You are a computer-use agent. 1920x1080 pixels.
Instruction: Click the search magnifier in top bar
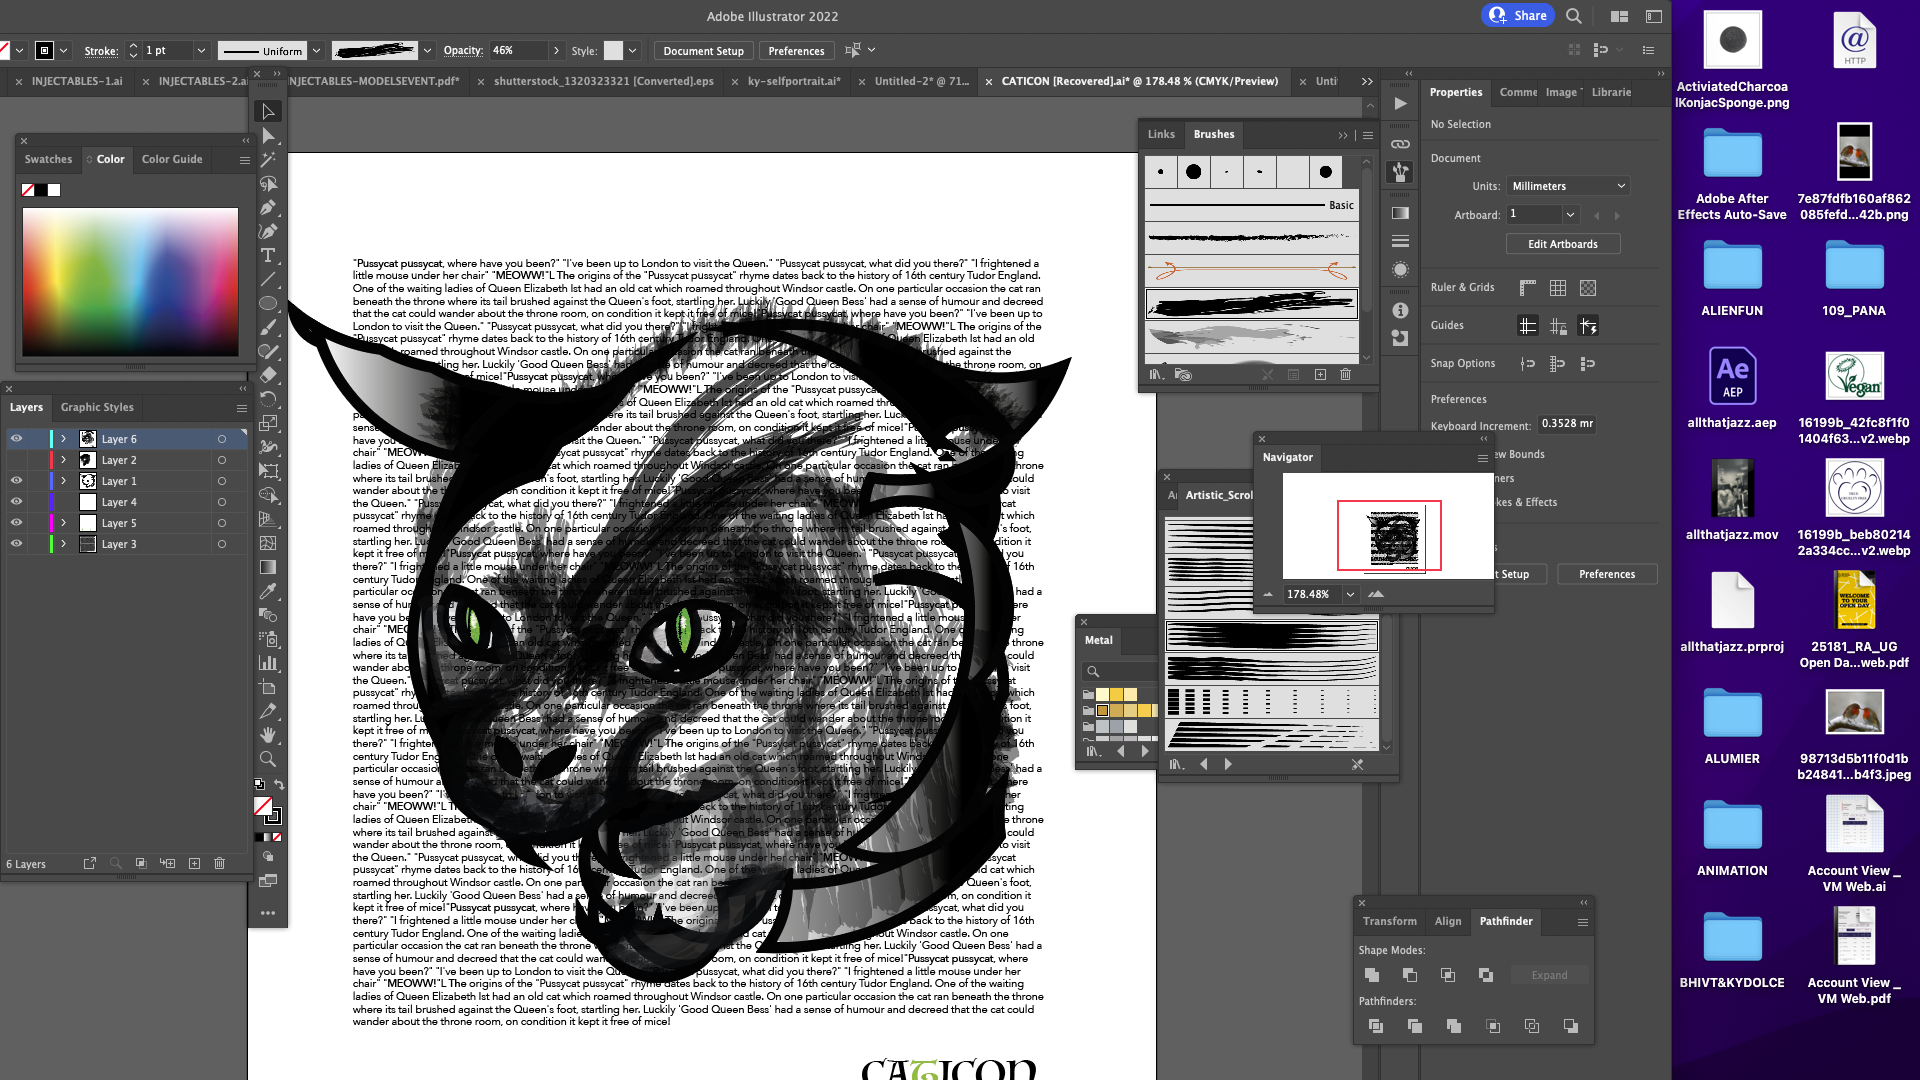(x=1573, y=16)
